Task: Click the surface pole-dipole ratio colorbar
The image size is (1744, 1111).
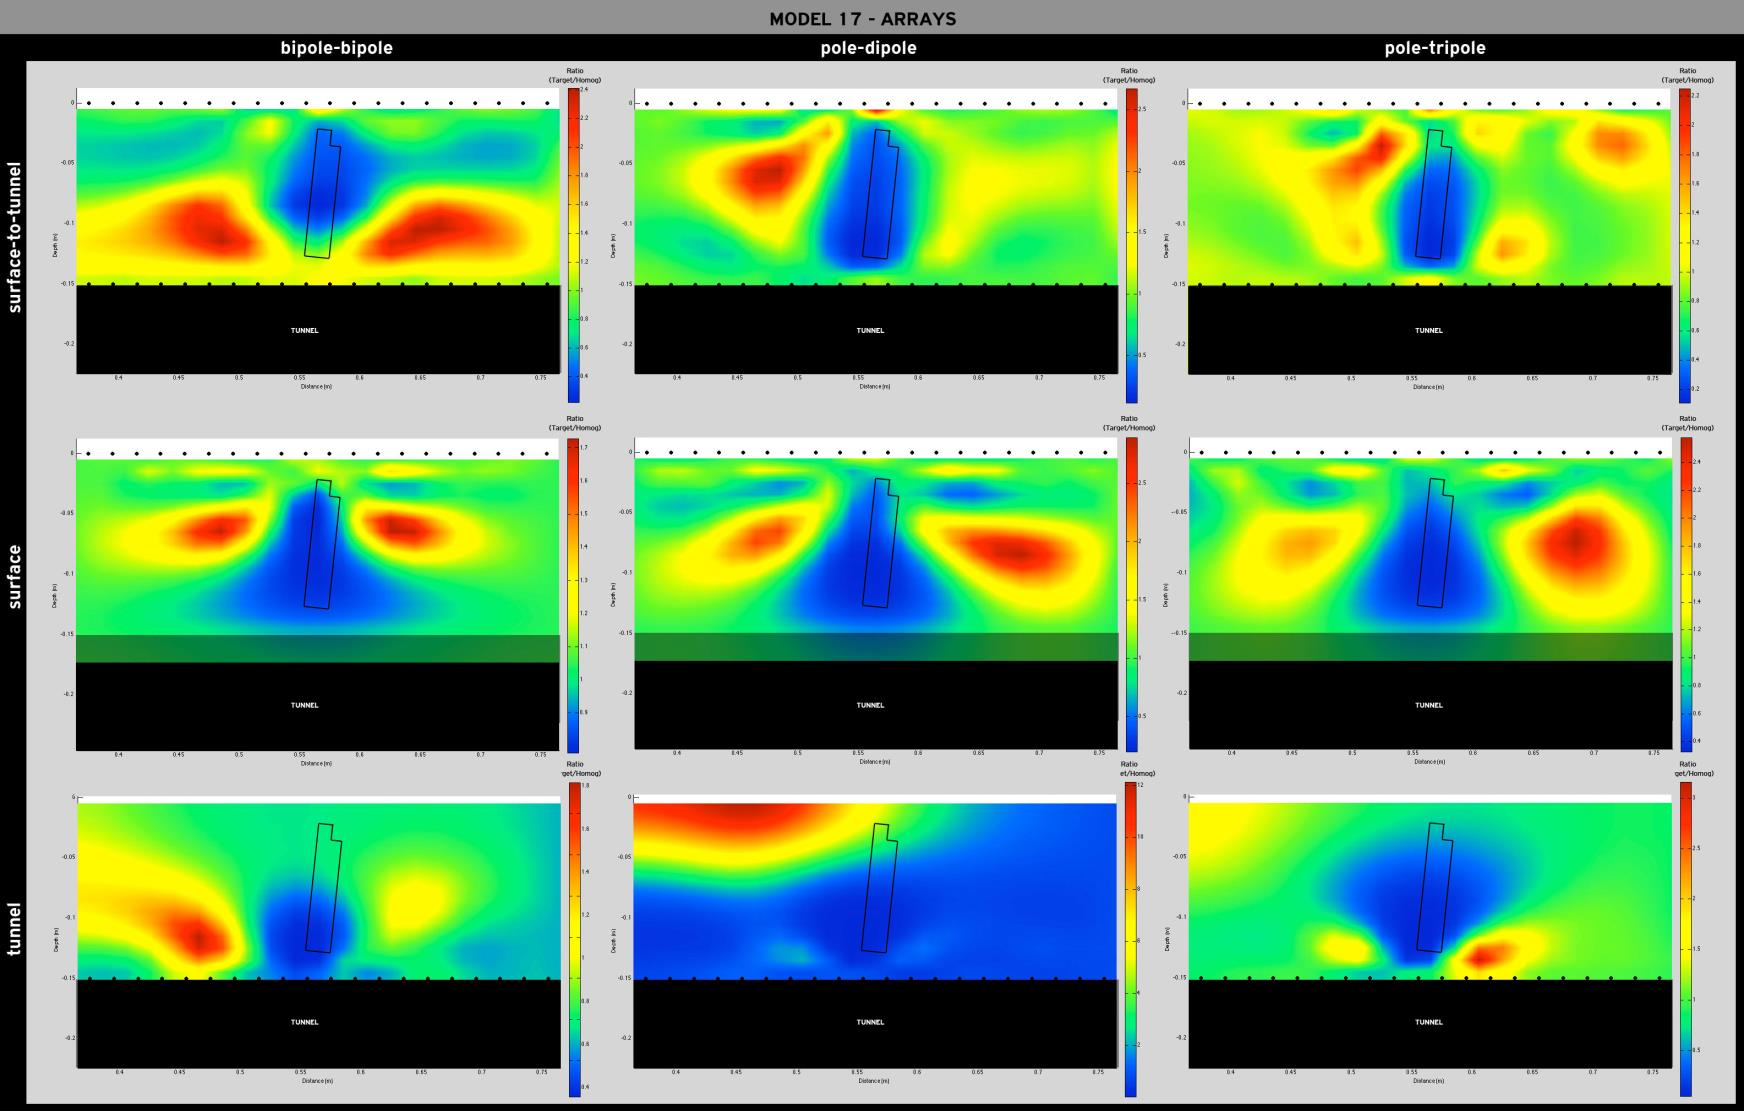Action: (1131, 594)
